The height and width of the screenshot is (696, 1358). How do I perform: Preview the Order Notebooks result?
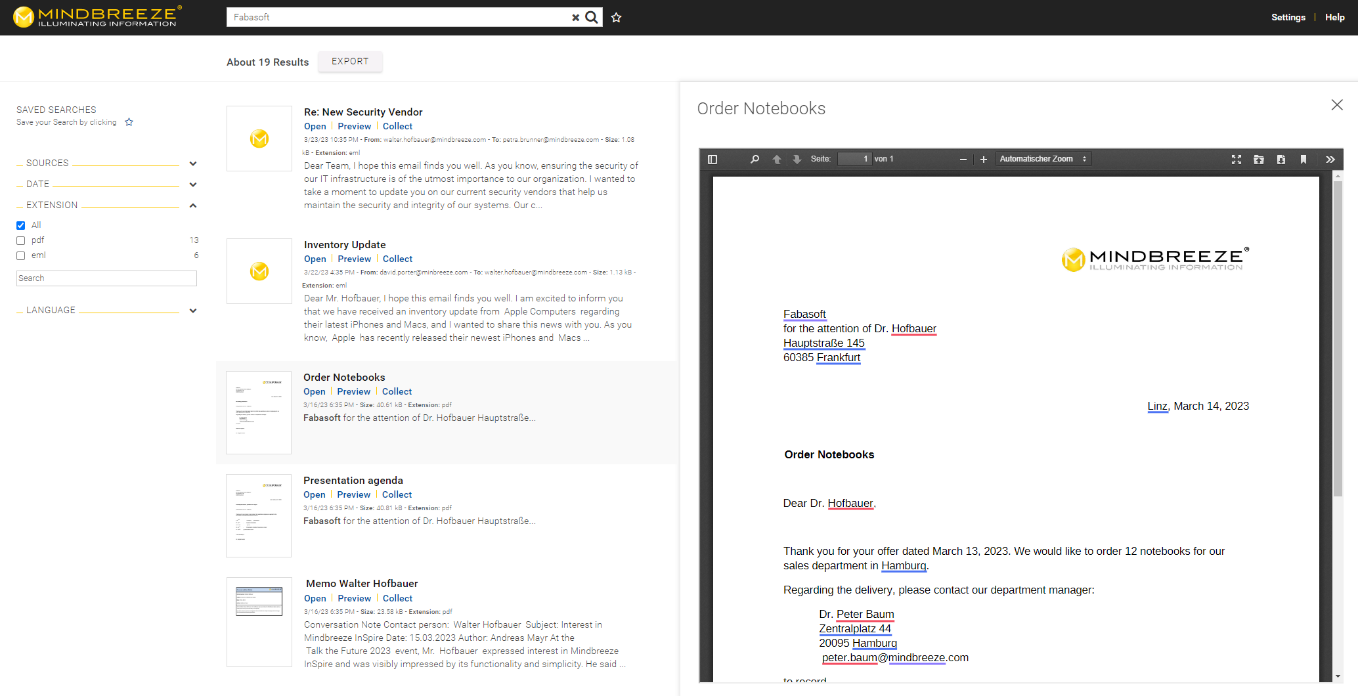click(354, 392)
